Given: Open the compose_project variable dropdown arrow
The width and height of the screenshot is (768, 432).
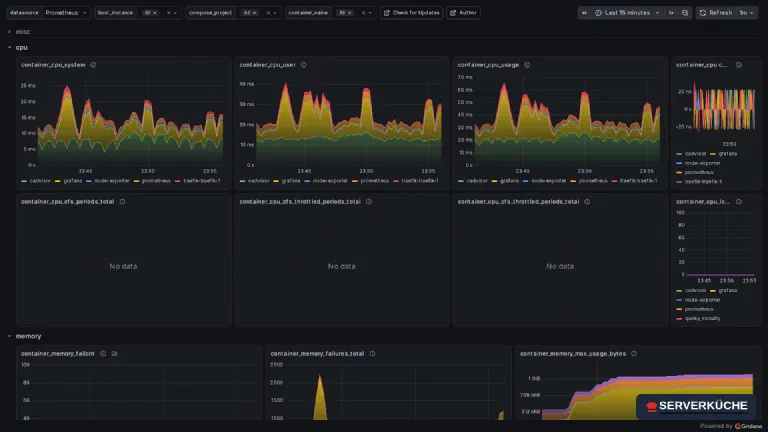Looking at the screenshot, I should point(275,13).
